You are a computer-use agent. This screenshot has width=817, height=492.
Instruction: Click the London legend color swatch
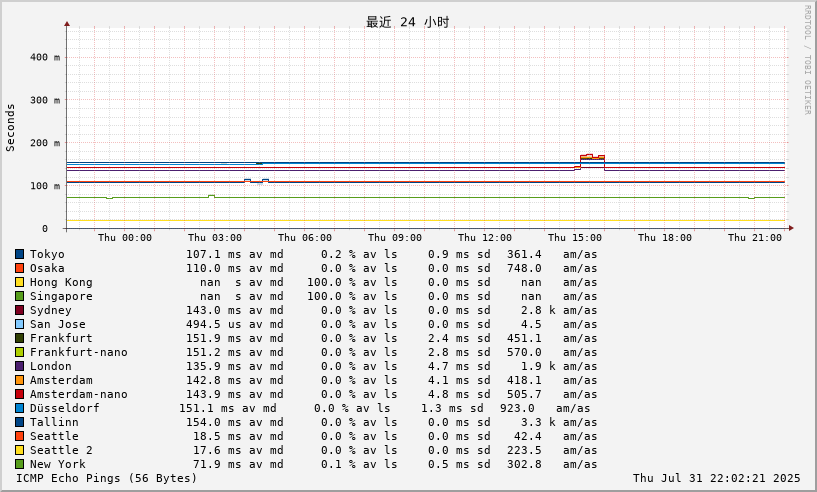click(x=19, y=367)
